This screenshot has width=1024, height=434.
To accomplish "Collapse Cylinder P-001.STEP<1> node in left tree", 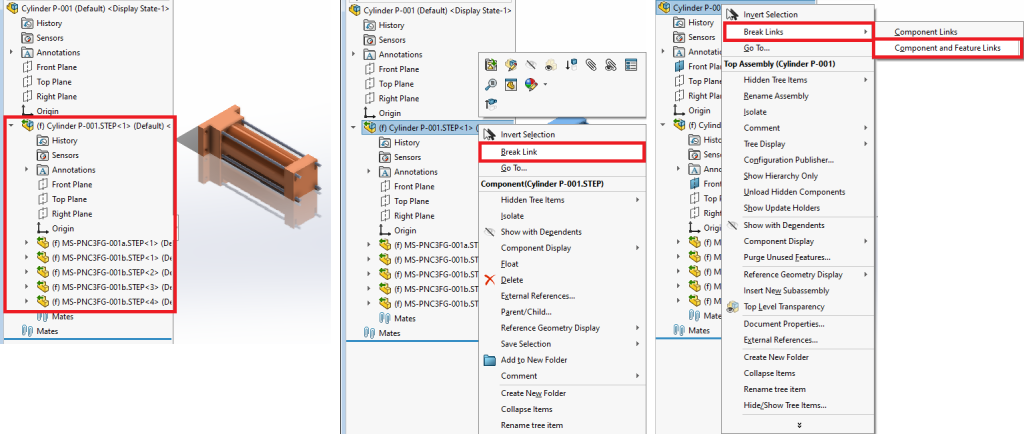I will tap(12, 126).
